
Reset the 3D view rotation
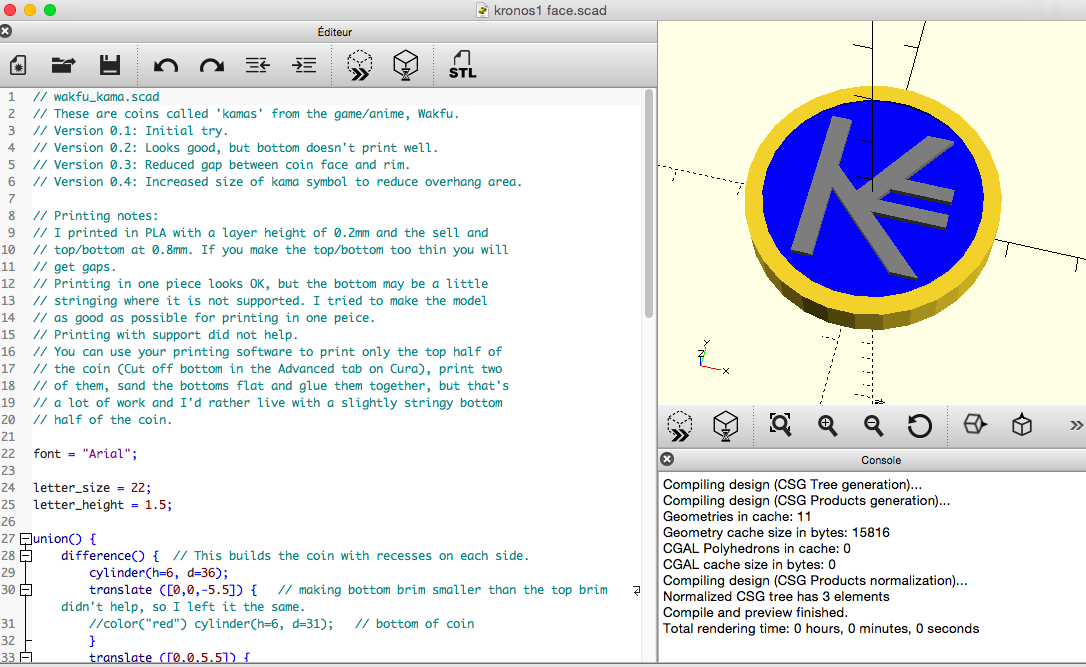(919, 425)
